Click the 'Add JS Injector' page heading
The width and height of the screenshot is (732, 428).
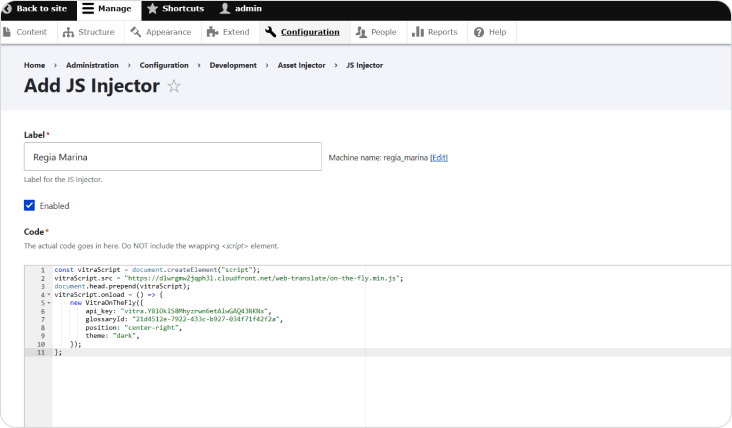point(92,86)
